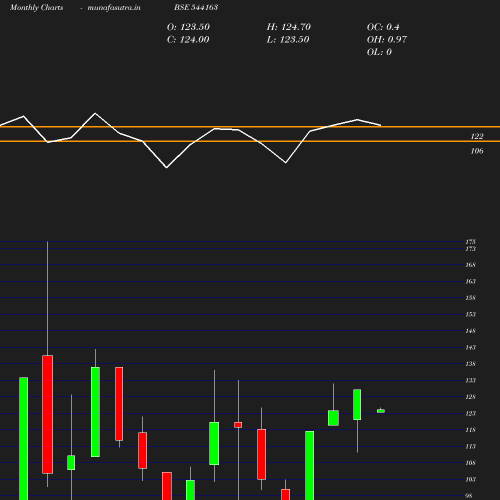
Task: Select the 148 price axis label
Action: coord(471,331)
